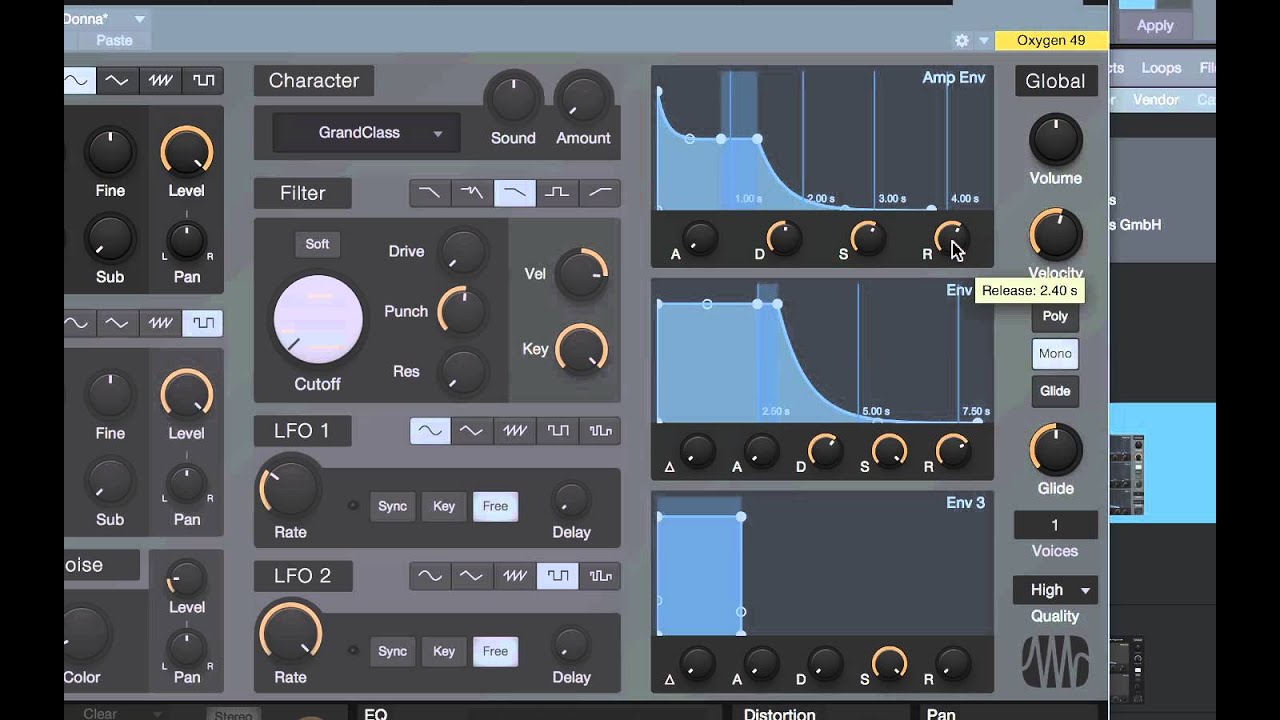Viewport: 1280px width, 720px height.
Task: Select the square waveform for oscillator 1
Action: pyautogui.click(x=203, y=81)
